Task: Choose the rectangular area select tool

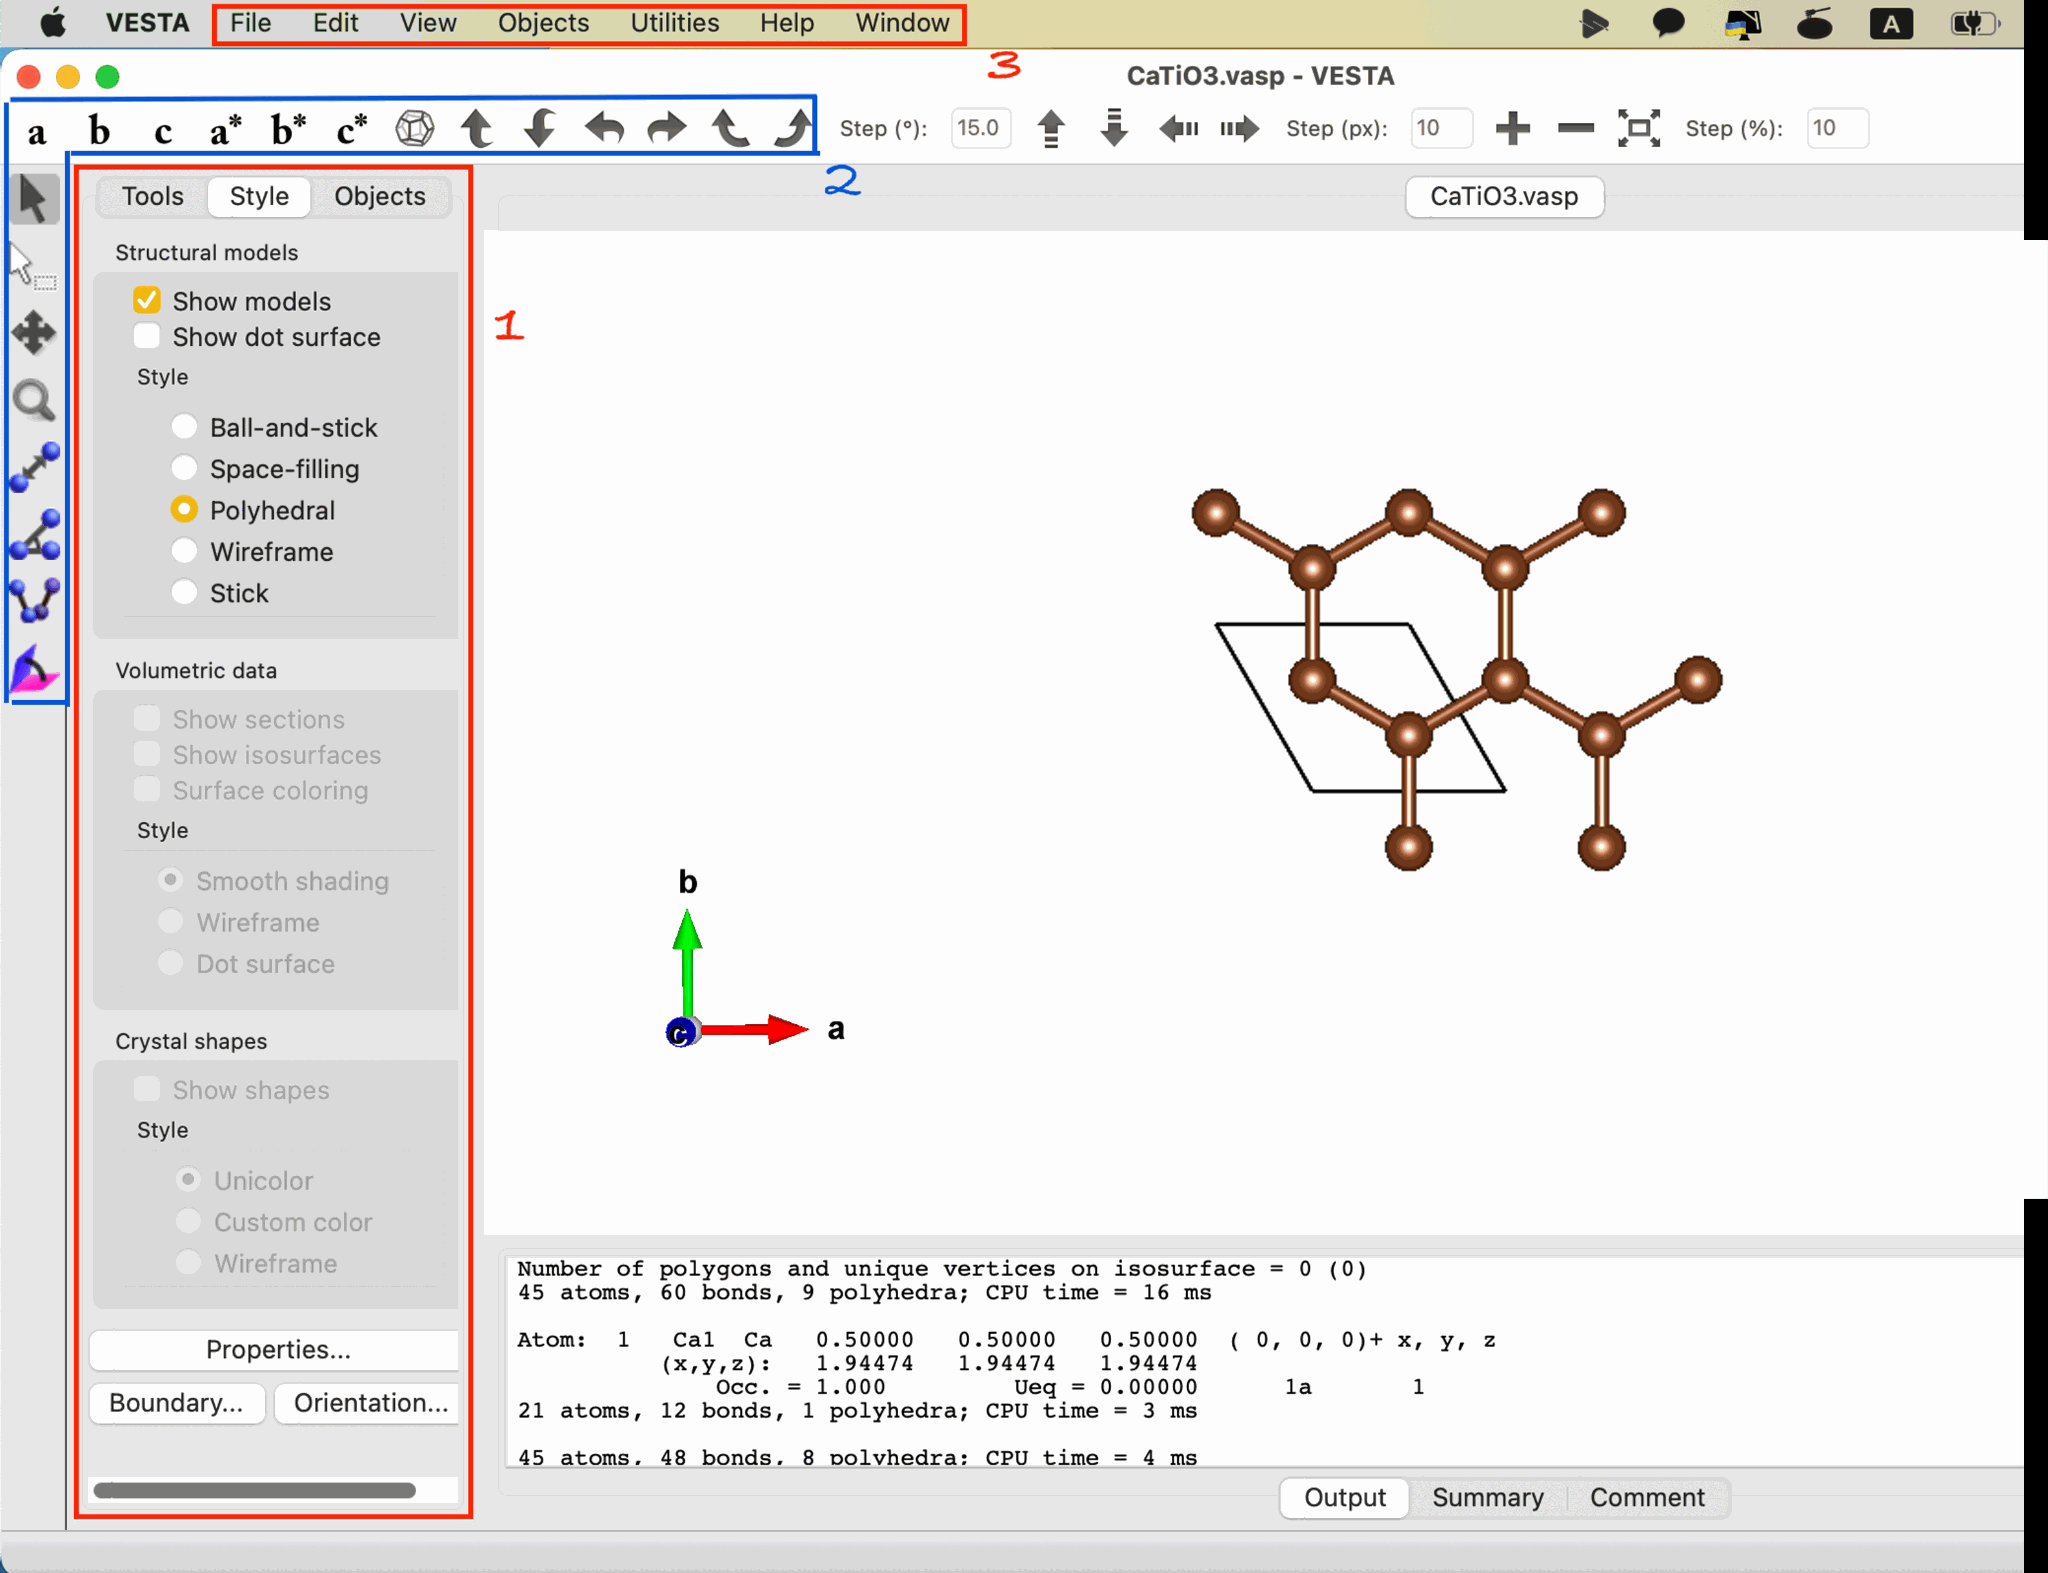Action: point(33,266)
